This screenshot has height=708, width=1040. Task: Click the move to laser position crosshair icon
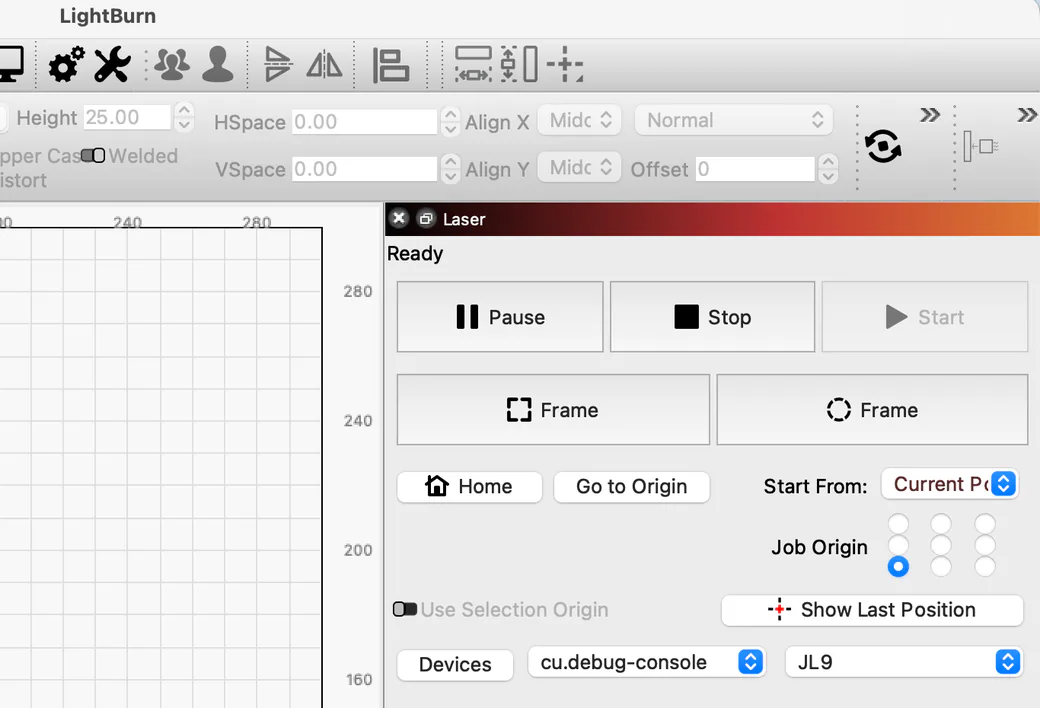pyautogui.click(x=565, y=64)
